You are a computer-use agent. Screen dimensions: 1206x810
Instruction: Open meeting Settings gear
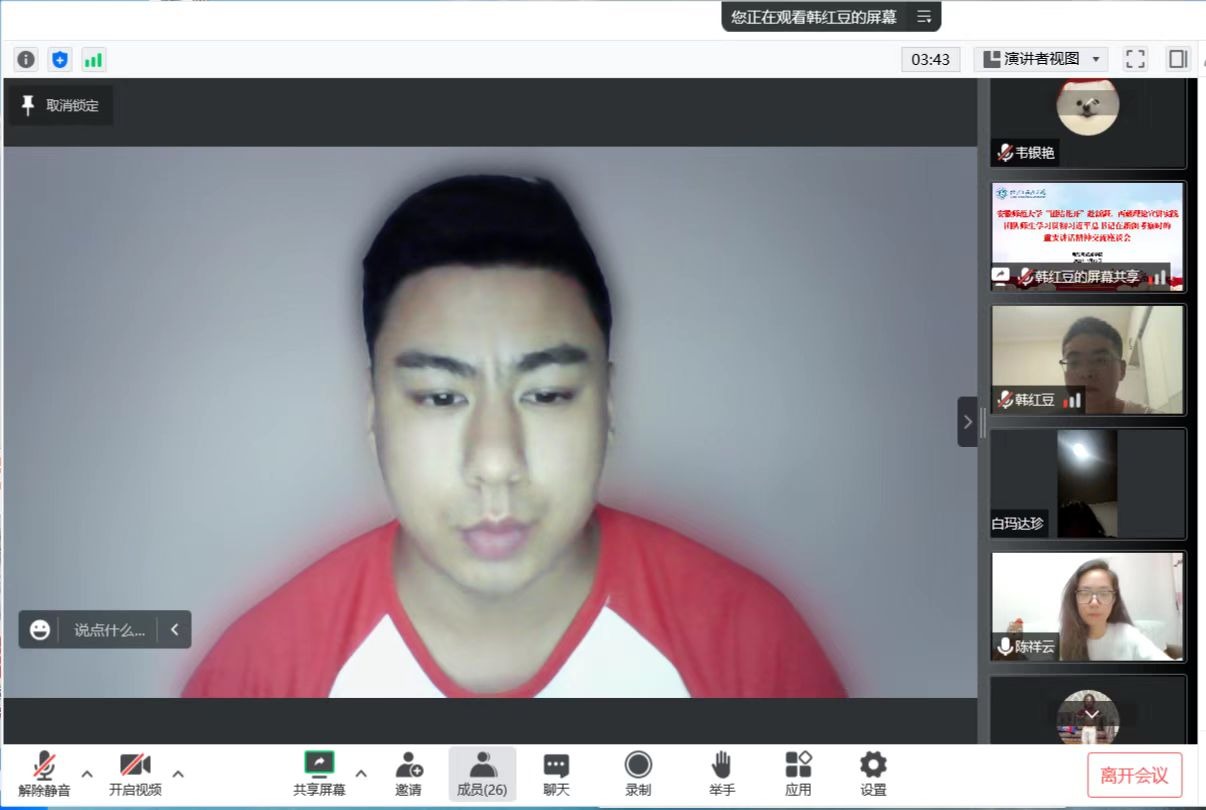point(873,774)
